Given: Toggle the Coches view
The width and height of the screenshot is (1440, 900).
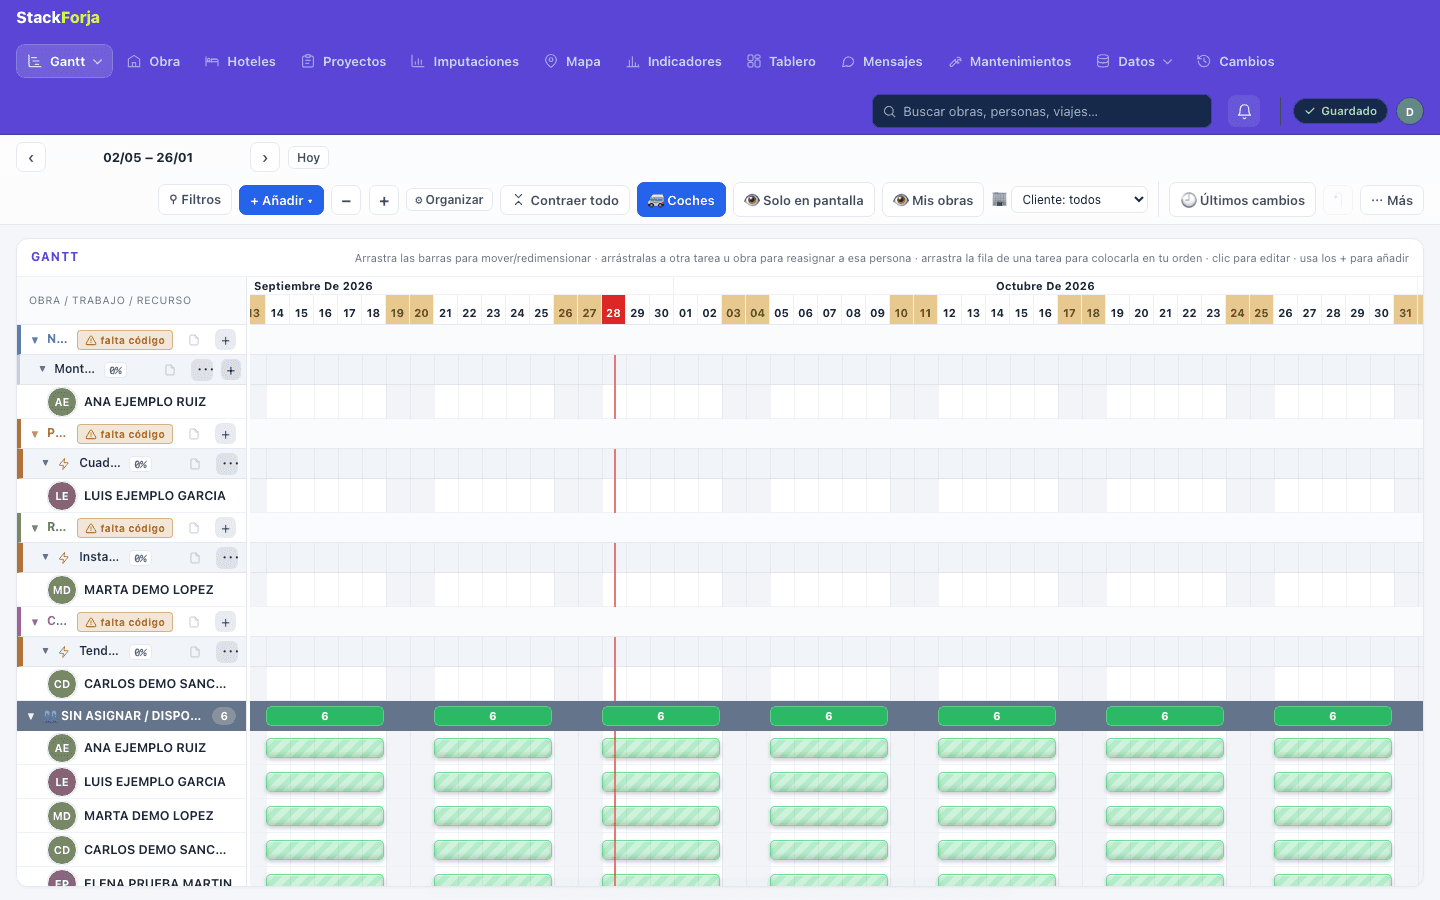Looking at the screenshot, I should [681, 200].
